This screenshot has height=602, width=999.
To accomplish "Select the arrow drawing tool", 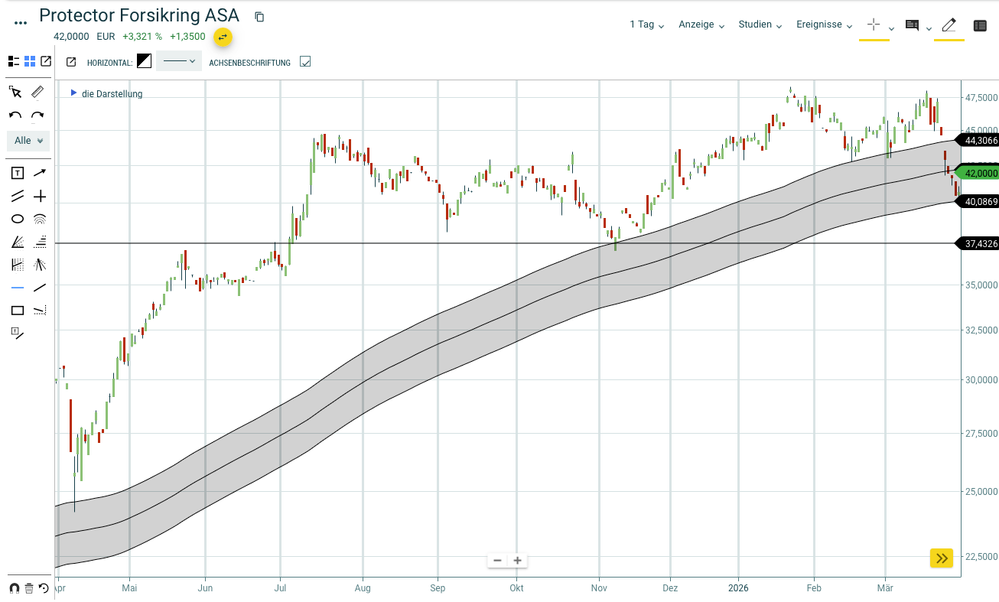I will coord(40,173).
